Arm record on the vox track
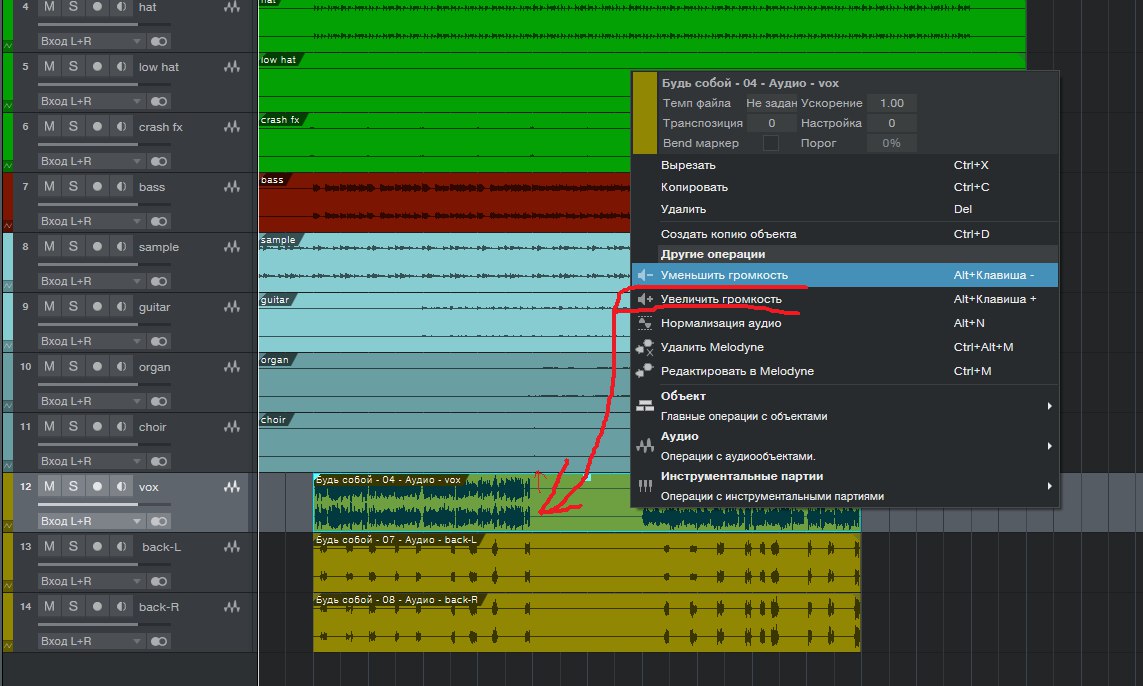 click(97, 486)
